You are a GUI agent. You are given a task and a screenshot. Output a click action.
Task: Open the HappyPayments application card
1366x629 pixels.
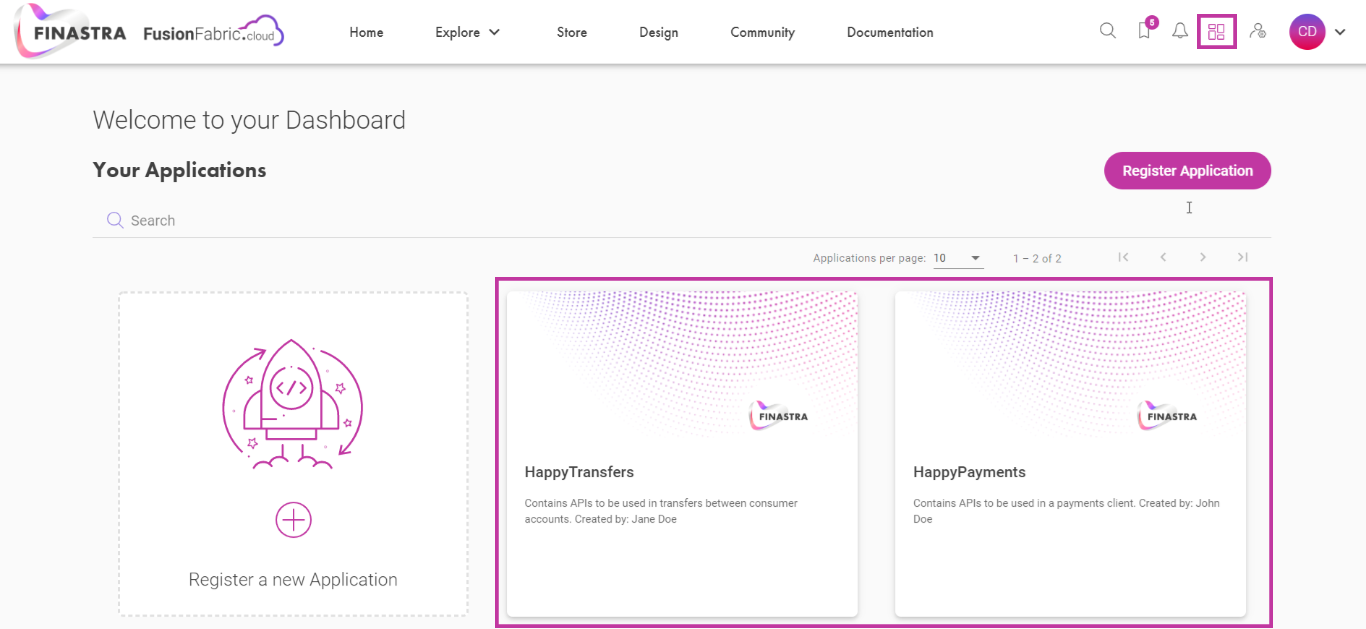click(x=1070, y=454)
